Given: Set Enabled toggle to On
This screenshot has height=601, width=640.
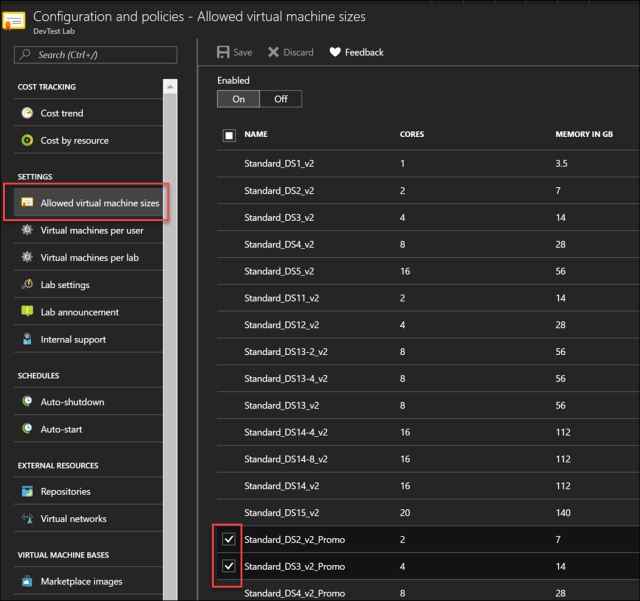Looking at the screenshot, I should tap(238, 99).
